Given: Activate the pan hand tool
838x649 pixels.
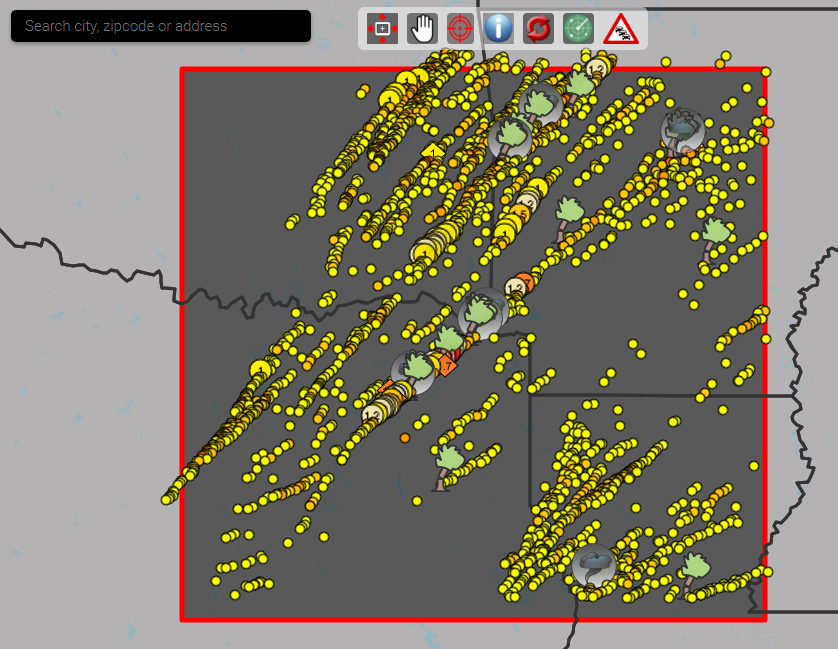Looking at the screenshot, I should point(422,28).
